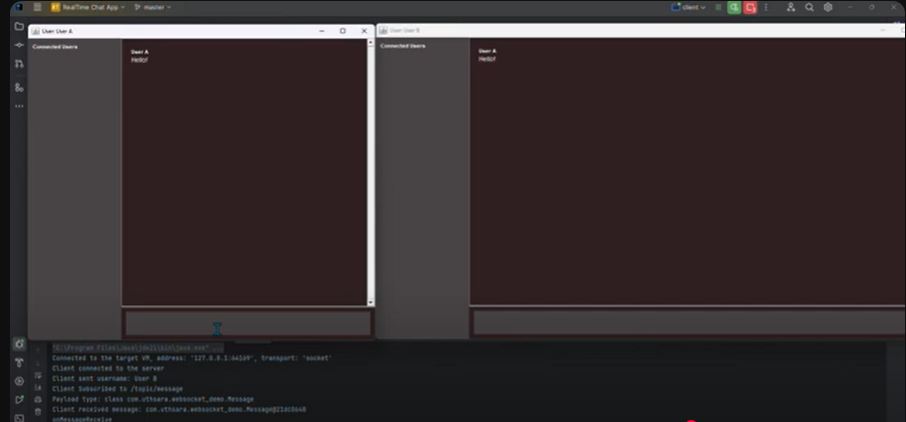Click the down arrow in console gutter

pyautogui.click(x=38, y=363)
